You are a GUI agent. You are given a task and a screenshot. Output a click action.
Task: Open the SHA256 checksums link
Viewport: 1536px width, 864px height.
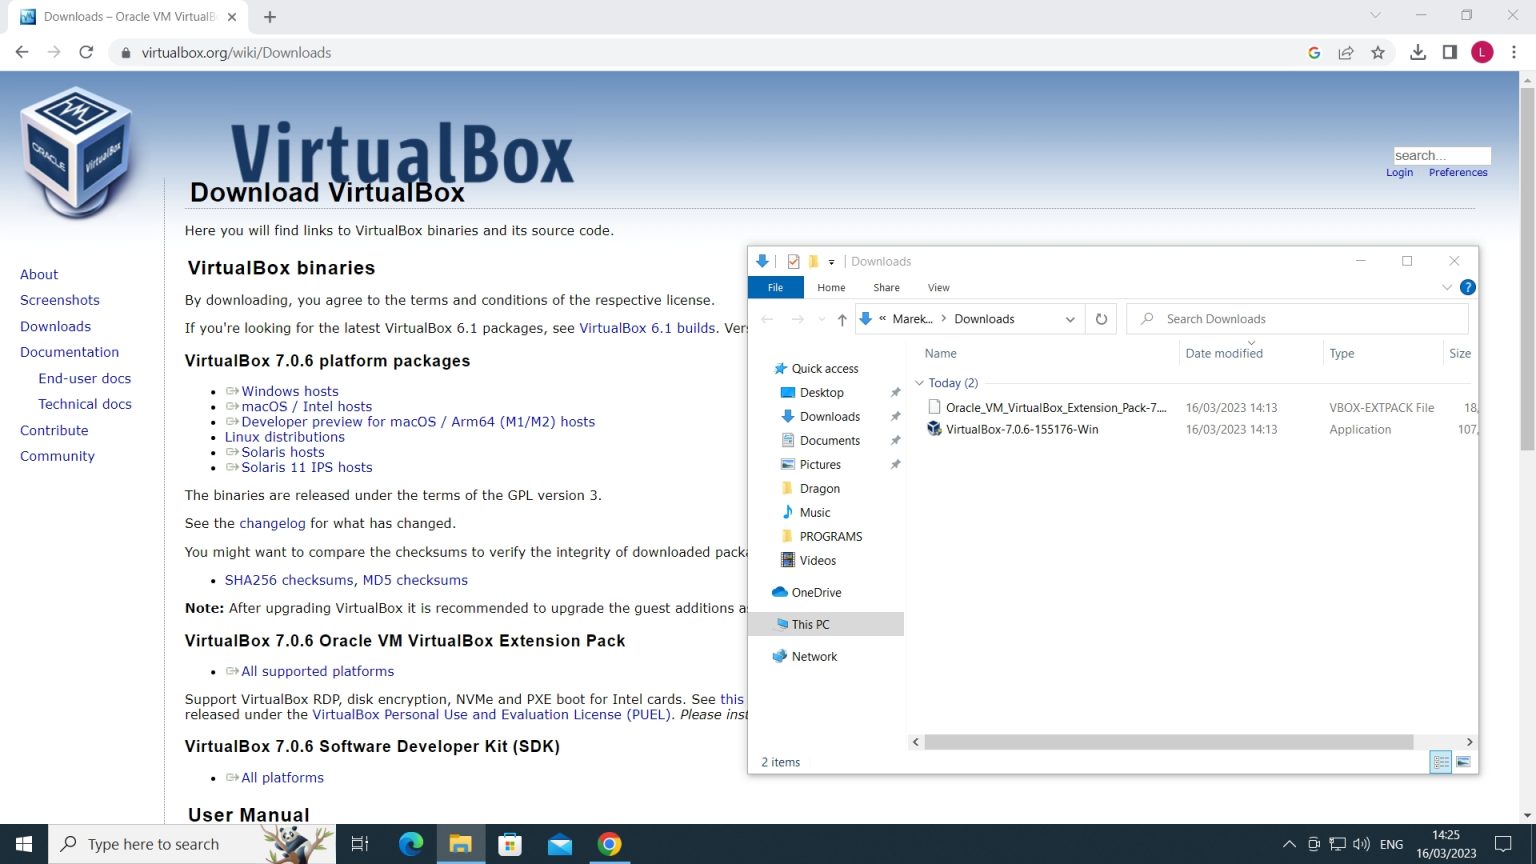coord(289,580)
